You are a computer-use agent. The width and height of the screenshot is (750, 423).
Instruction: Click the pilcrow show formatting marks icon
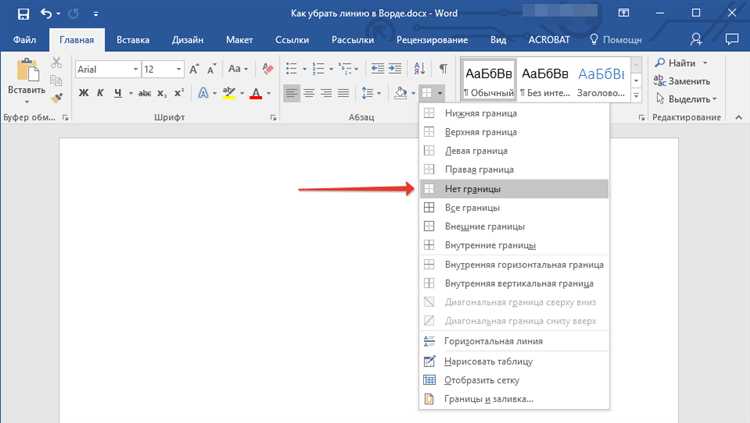442,69
